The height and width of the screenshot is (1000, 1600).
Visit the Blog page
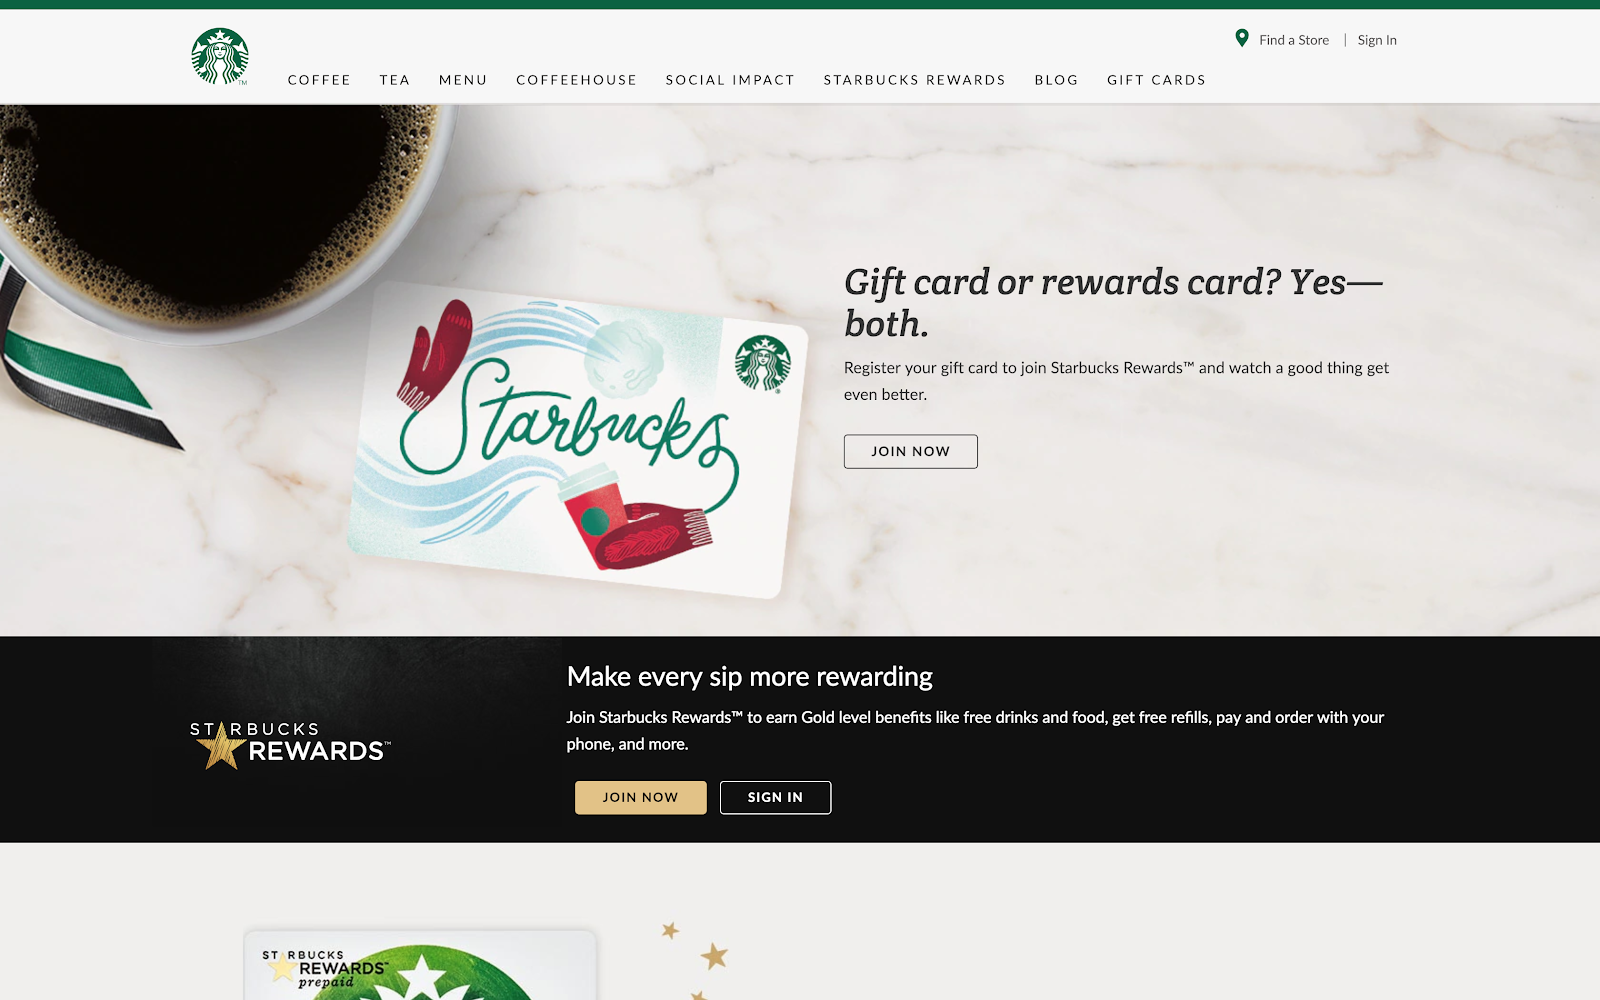pos(1057,80)
